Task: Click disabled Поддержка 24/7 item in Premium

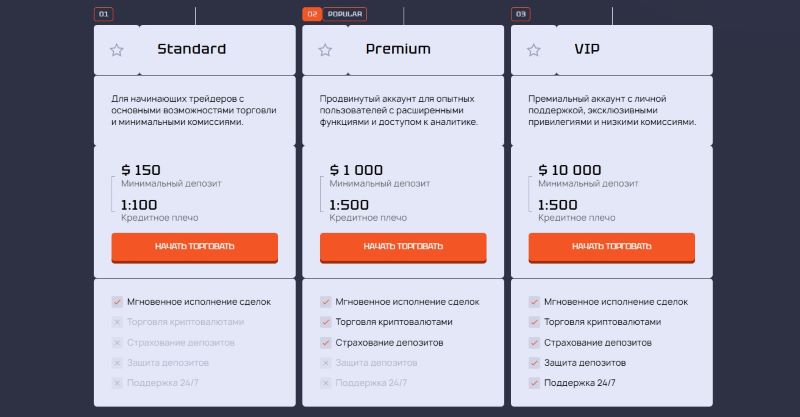Action: coord(371,383)
